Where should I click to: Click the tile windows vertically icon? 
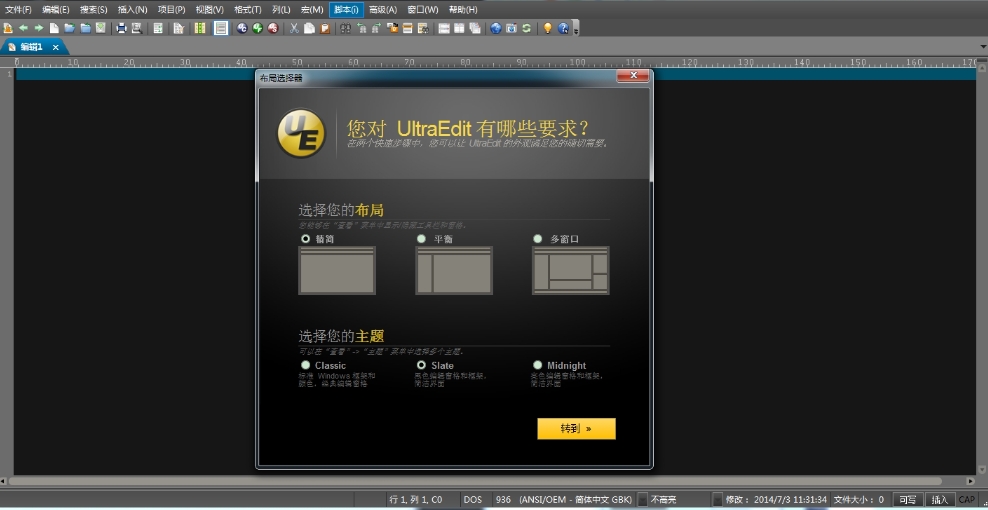tap(459, 28)
